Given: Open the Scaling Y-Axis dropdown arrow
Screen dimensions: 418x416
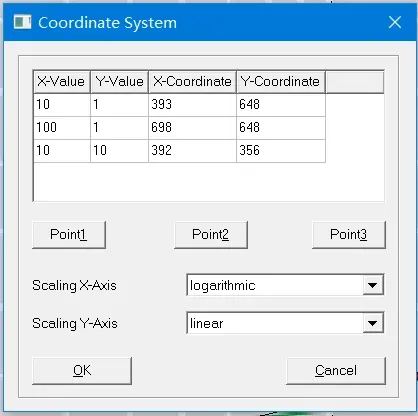Looking at the screenshot, I should [373, 323].
